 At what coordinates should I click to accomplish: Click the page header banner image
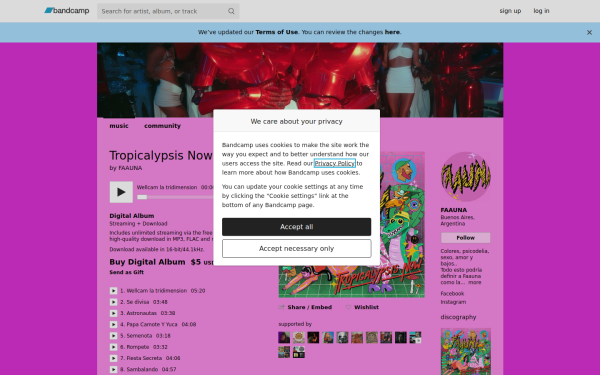[300, 80]
